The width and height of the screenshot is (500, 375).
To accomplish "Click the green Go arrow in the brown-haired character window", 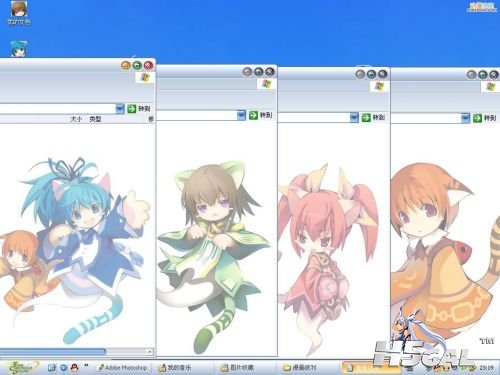I will [253, 115].
